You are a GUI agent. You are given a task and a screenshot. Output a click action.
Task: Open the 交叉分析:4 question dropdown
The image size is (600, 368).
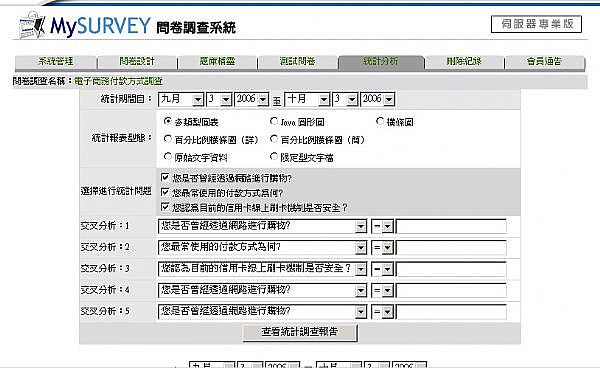click(262, 291)
